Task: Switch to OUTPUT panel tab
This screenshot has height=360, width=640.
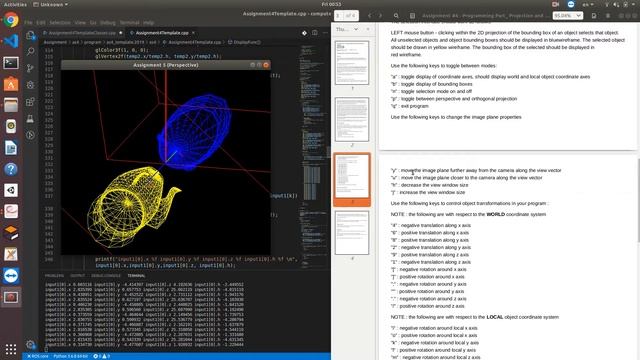Action: 78,276
